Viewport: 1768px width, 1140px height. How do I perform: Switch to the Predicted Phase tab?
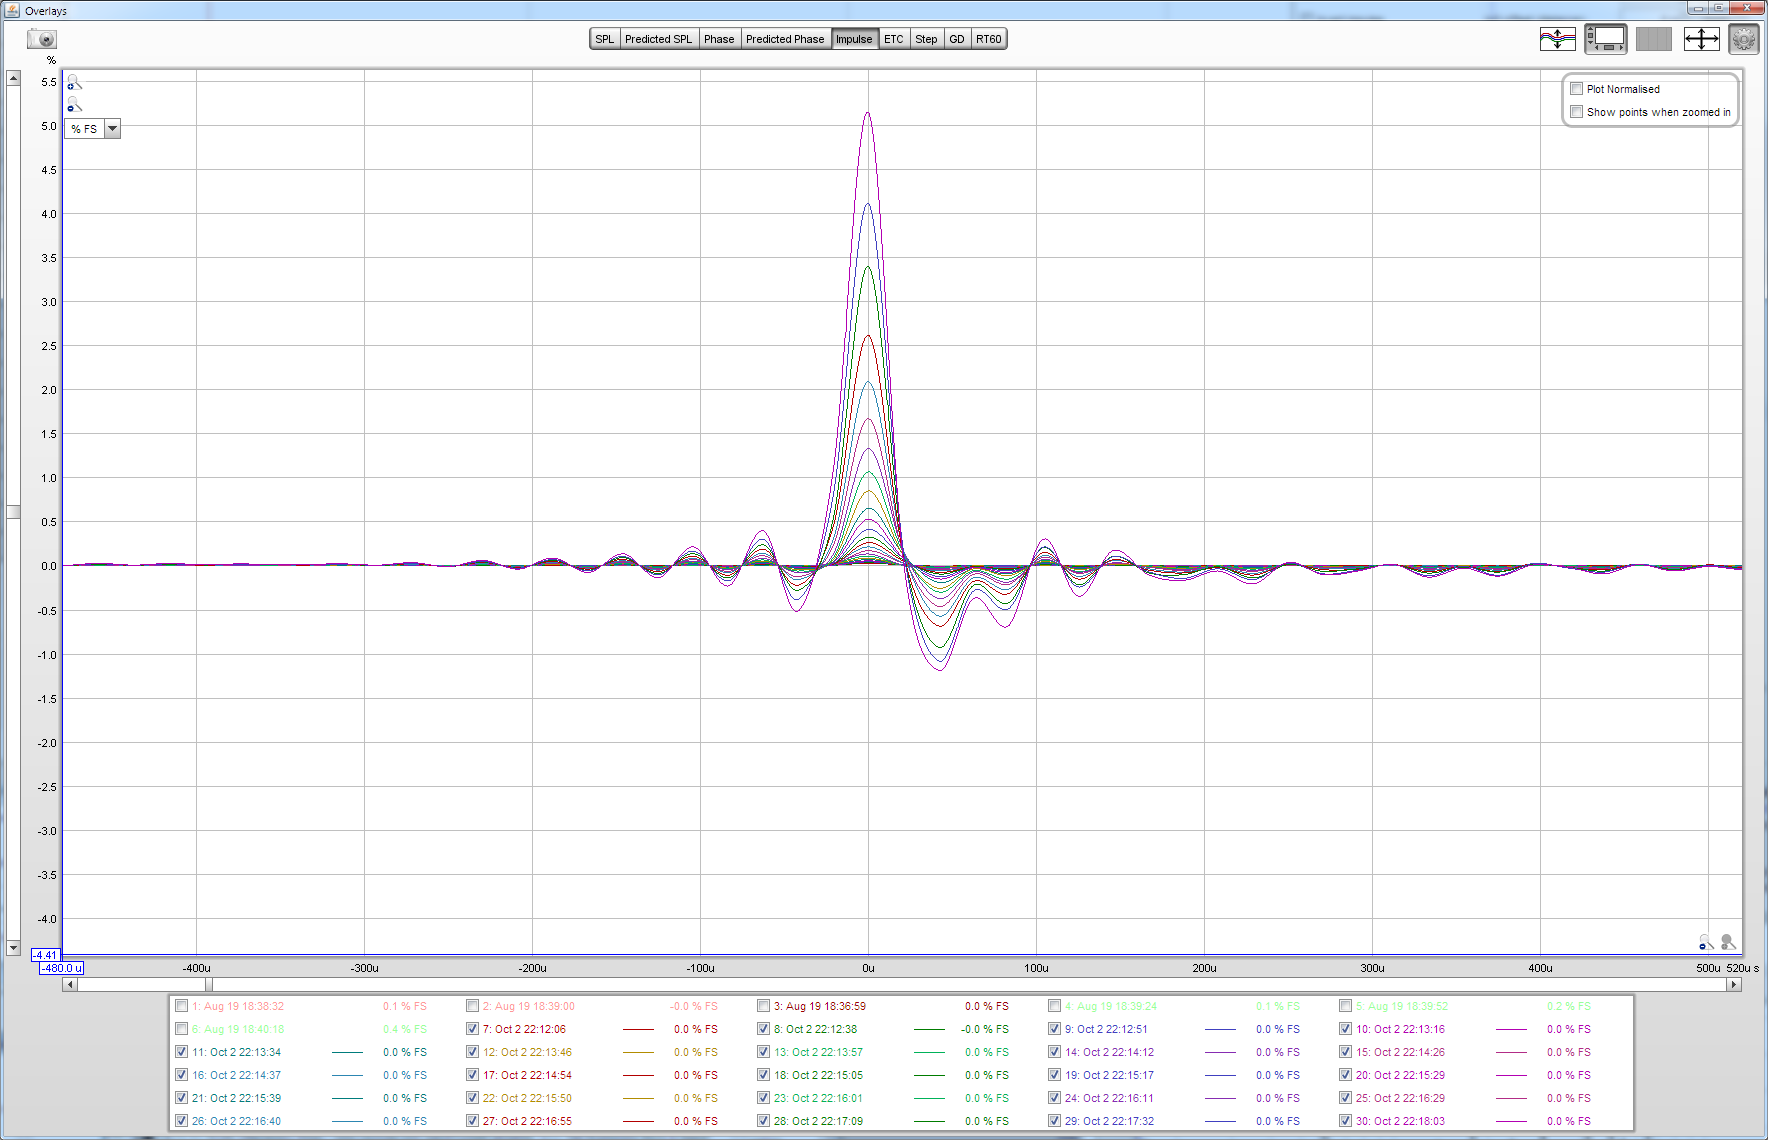point(785,39)
